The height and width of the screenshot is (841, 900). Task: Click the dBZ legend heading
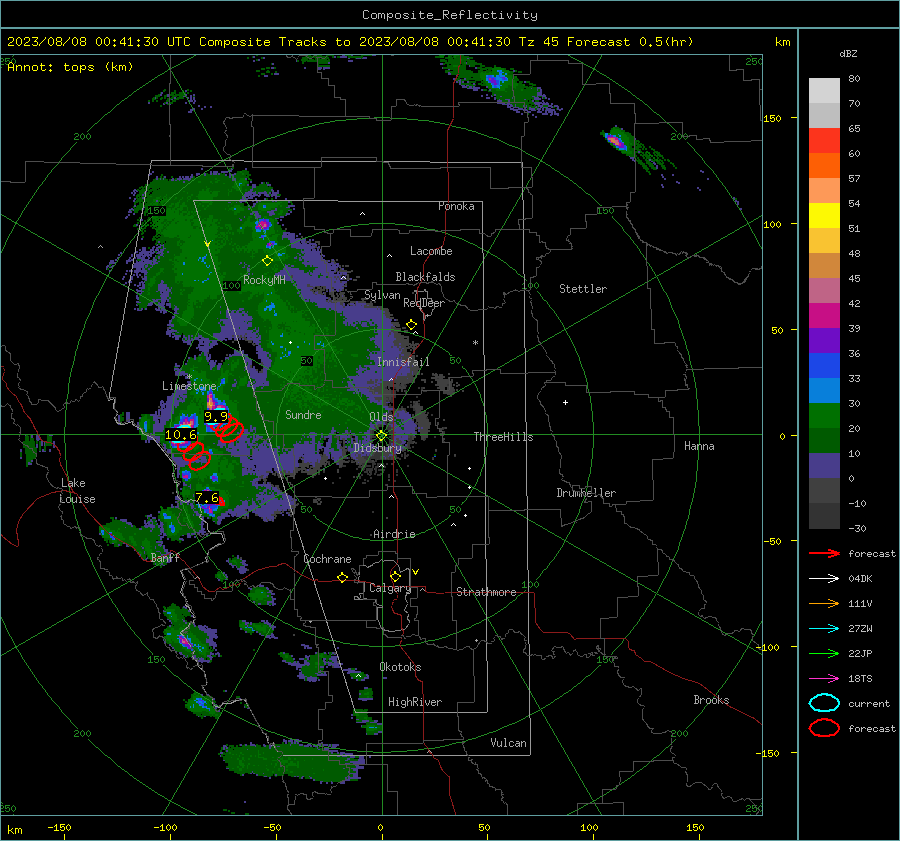tap(848, 53)
